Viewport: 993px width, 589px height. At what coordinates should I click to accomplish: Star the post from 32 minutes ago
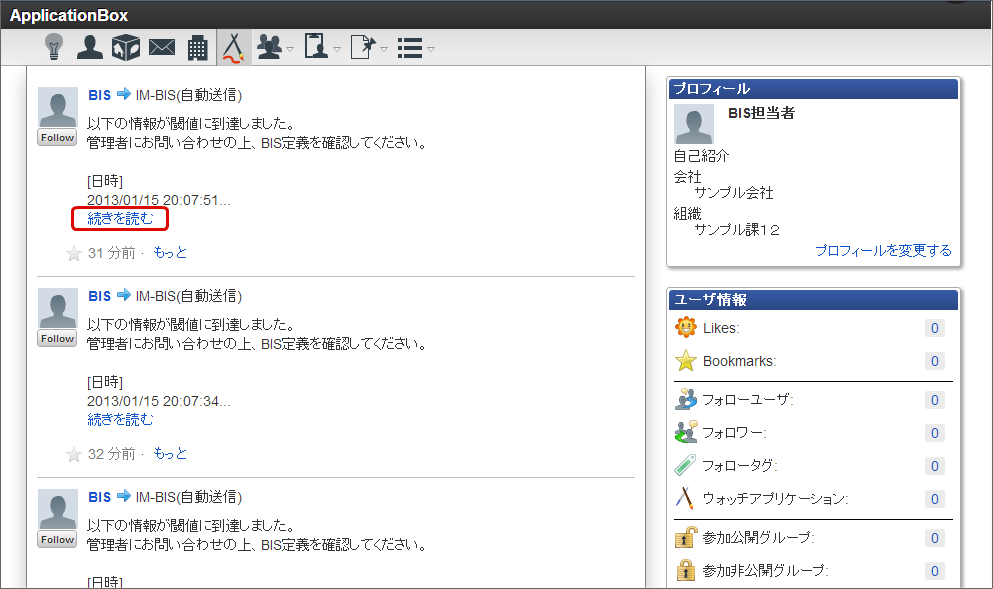(73, 455)
